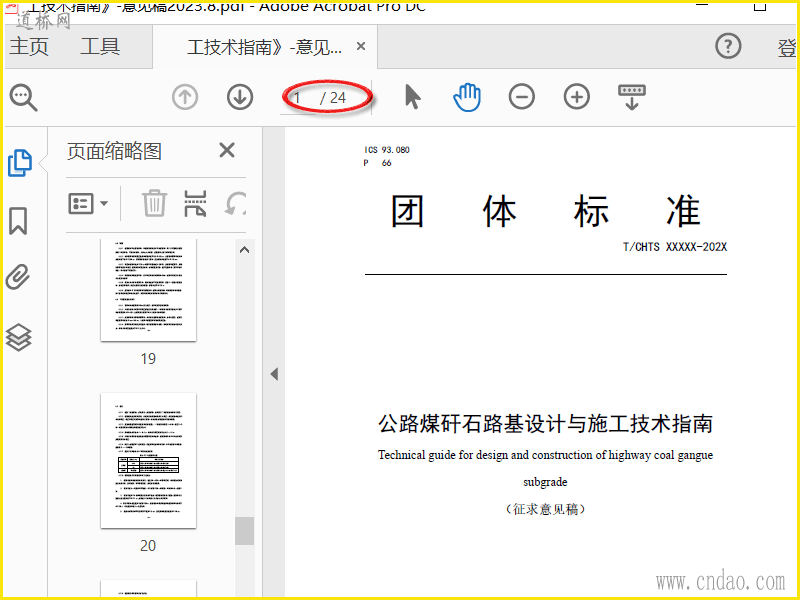Rotate page counterclockwise icon
Image resolution: width=800 pixels, height=600 pixels.
coord(235,204)
